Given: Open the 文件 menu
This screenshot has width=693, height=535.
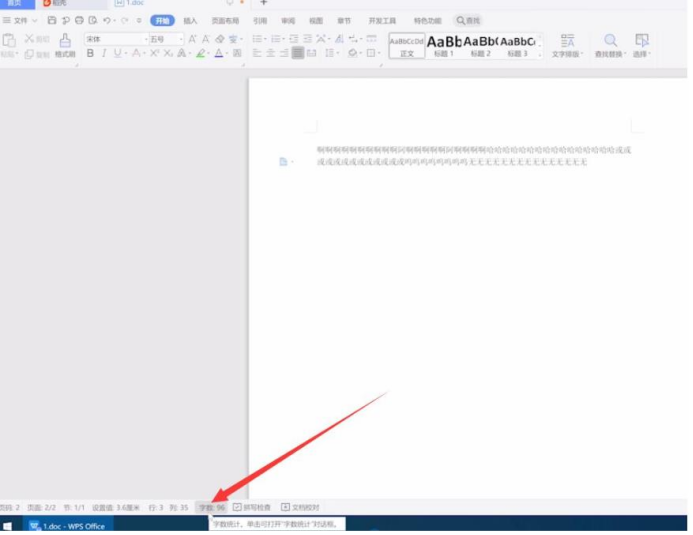Looking at the screenshot, I should (x=19, y=20).
